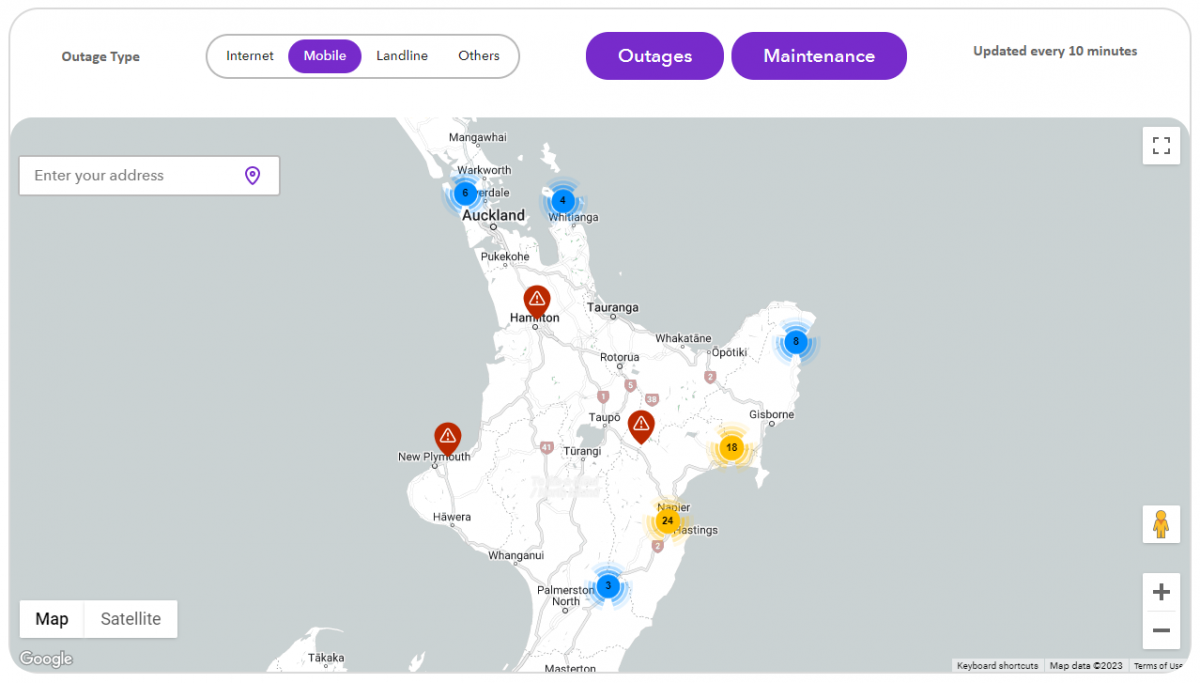Click inside the Enter your address field
The height and width of the screenshot is (683, 1200).
point(130,175)
